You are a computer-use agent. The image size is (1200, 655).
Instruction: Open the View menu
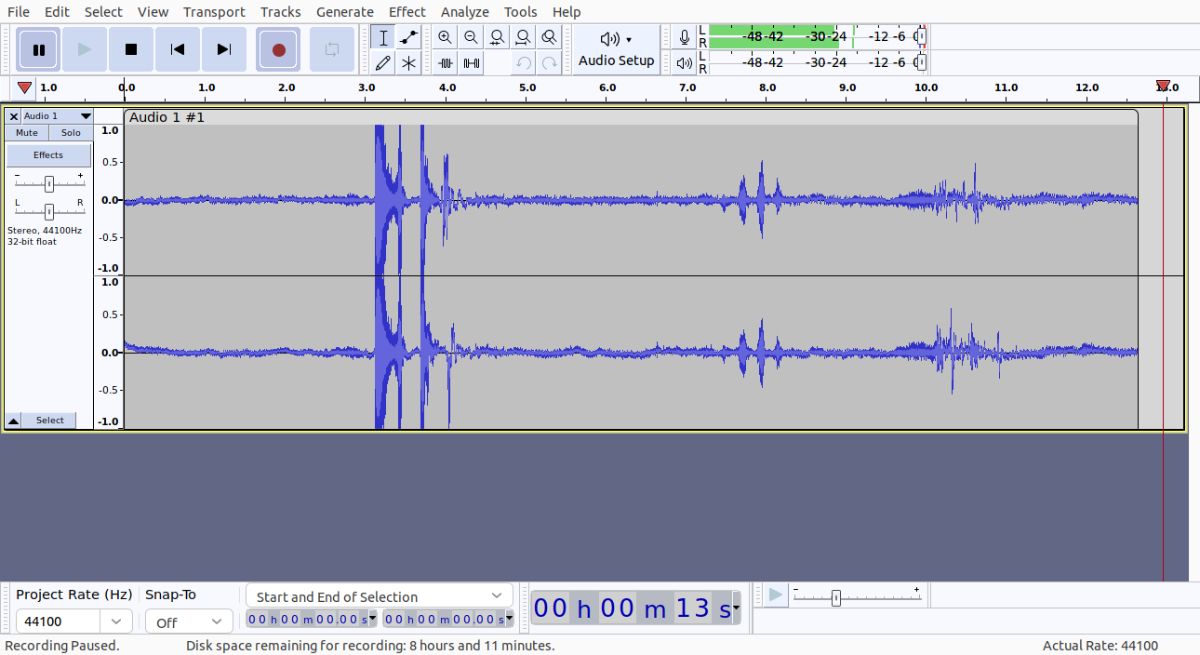pyautogui.click(x=153, y=12)
